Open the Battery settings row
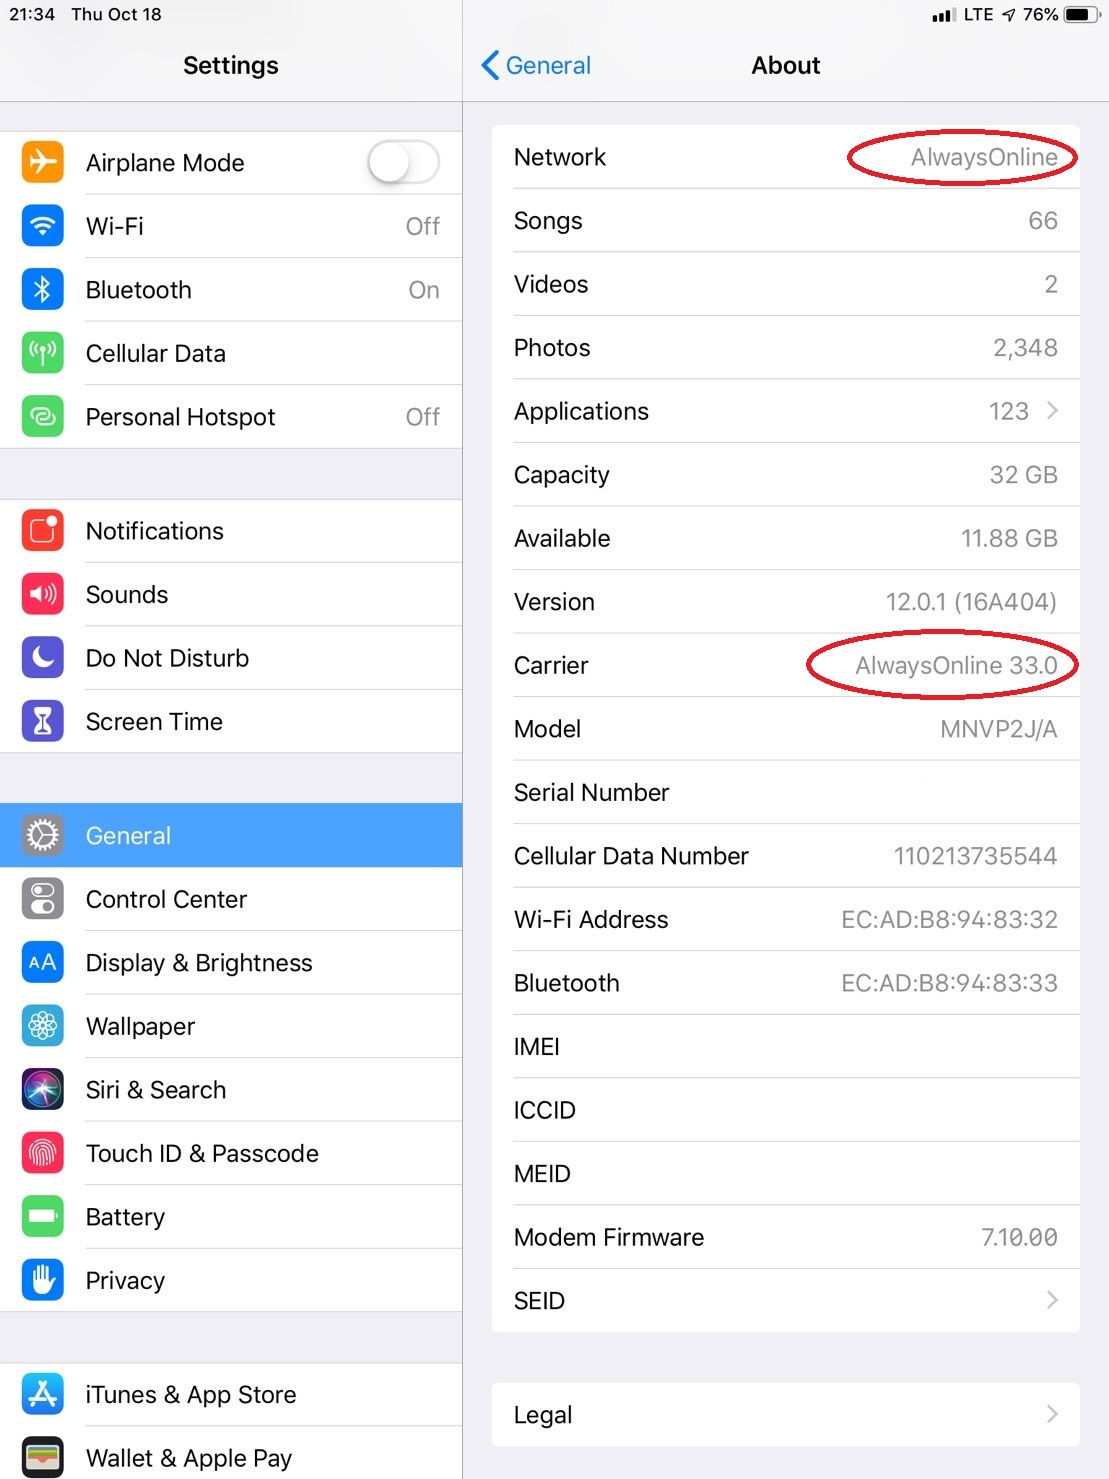This screenshot has width=1109, height=1479. click(231, 1217)
